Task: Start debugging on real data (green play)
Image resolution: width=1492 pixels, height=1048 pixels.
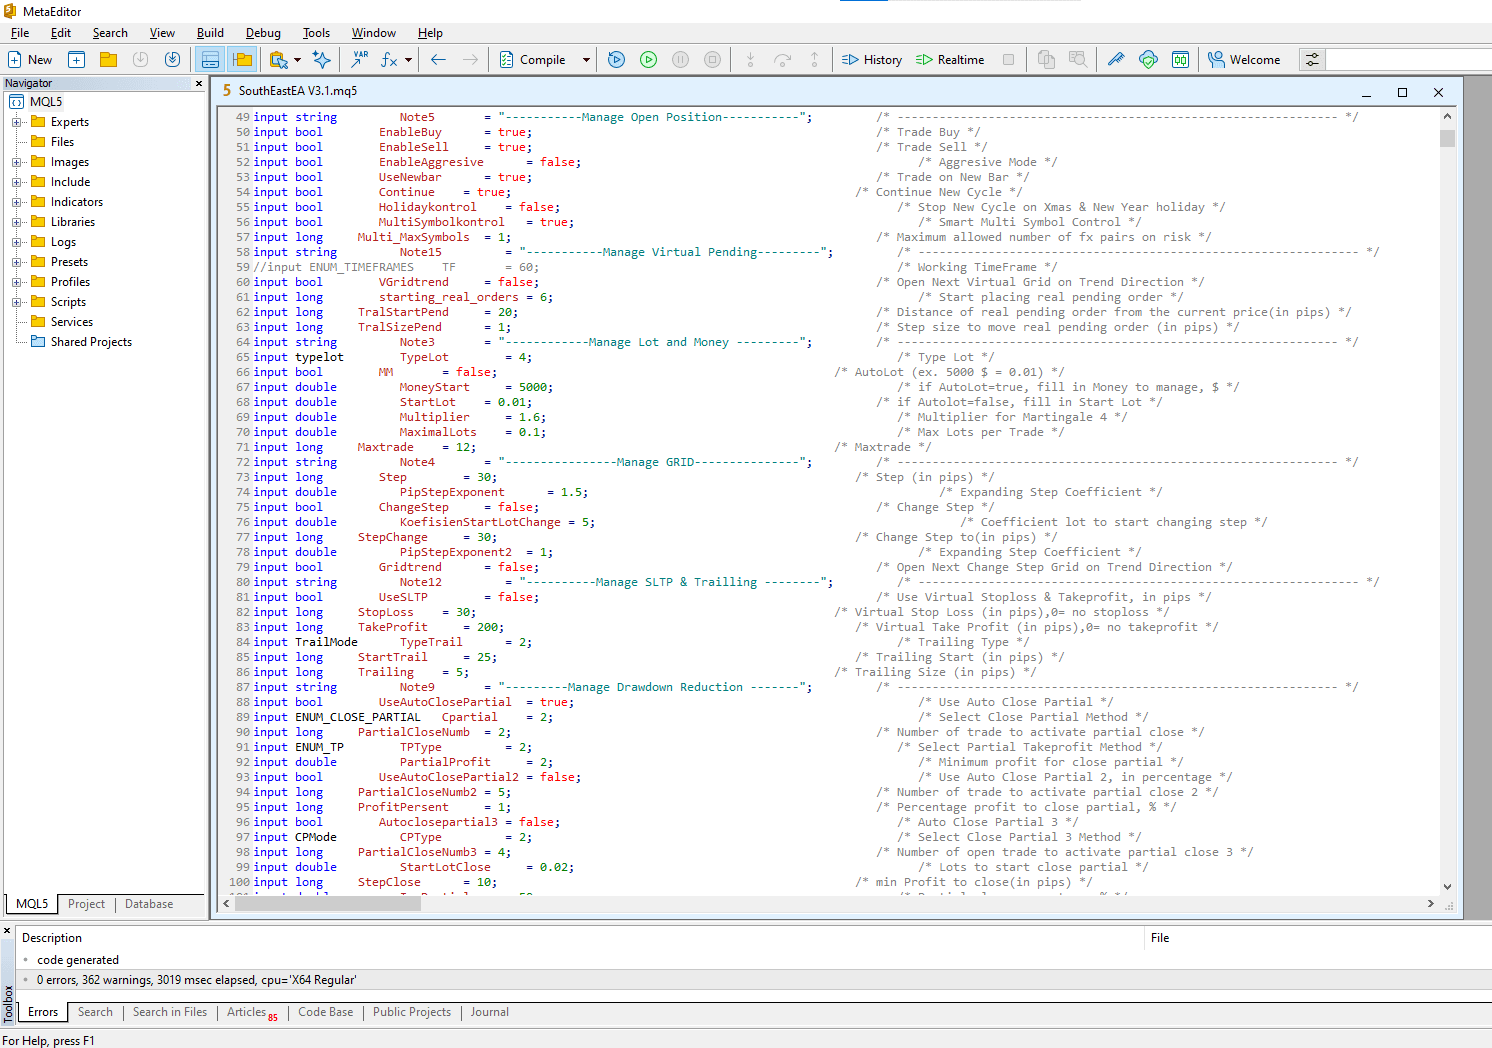Action: coord(649,60)
